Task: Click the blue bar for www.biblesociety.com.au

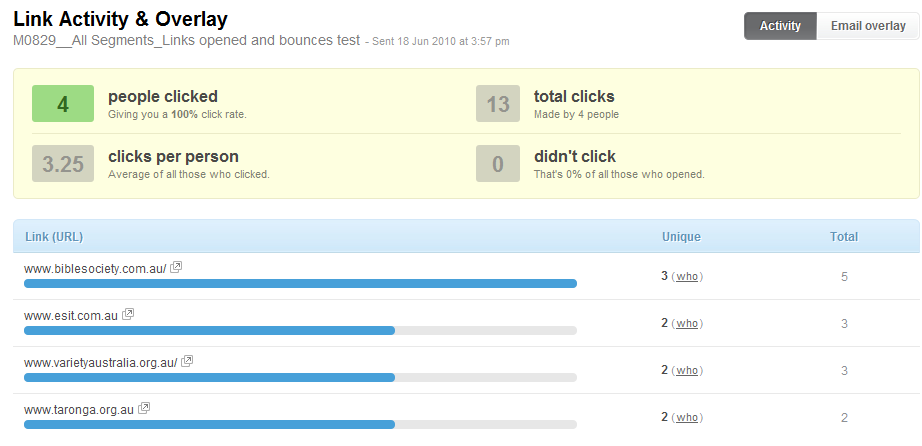Action: tap(300, 284)
